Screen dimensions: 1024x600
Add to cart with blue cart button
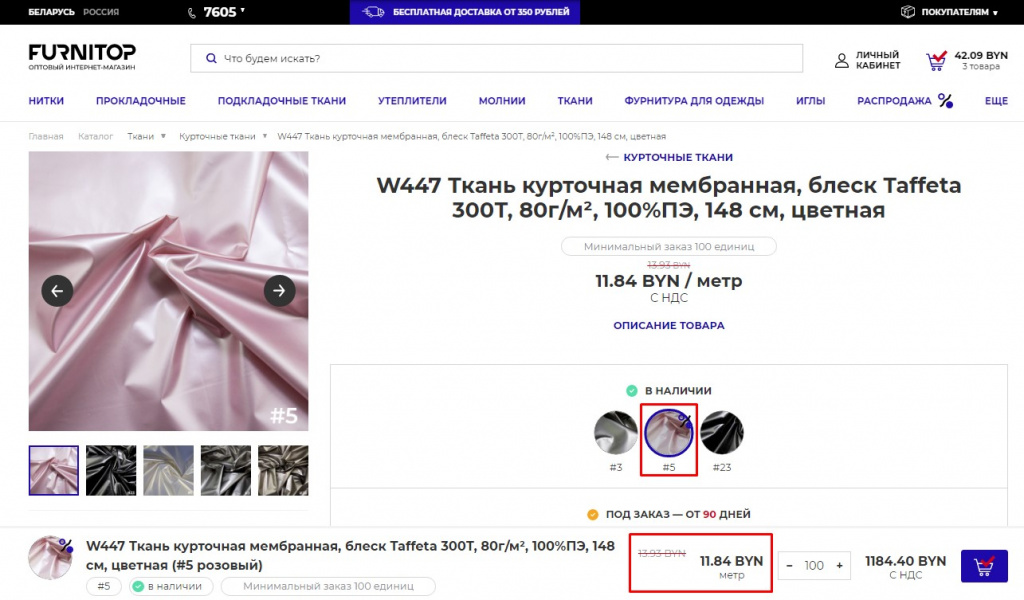tap(983, 566)
